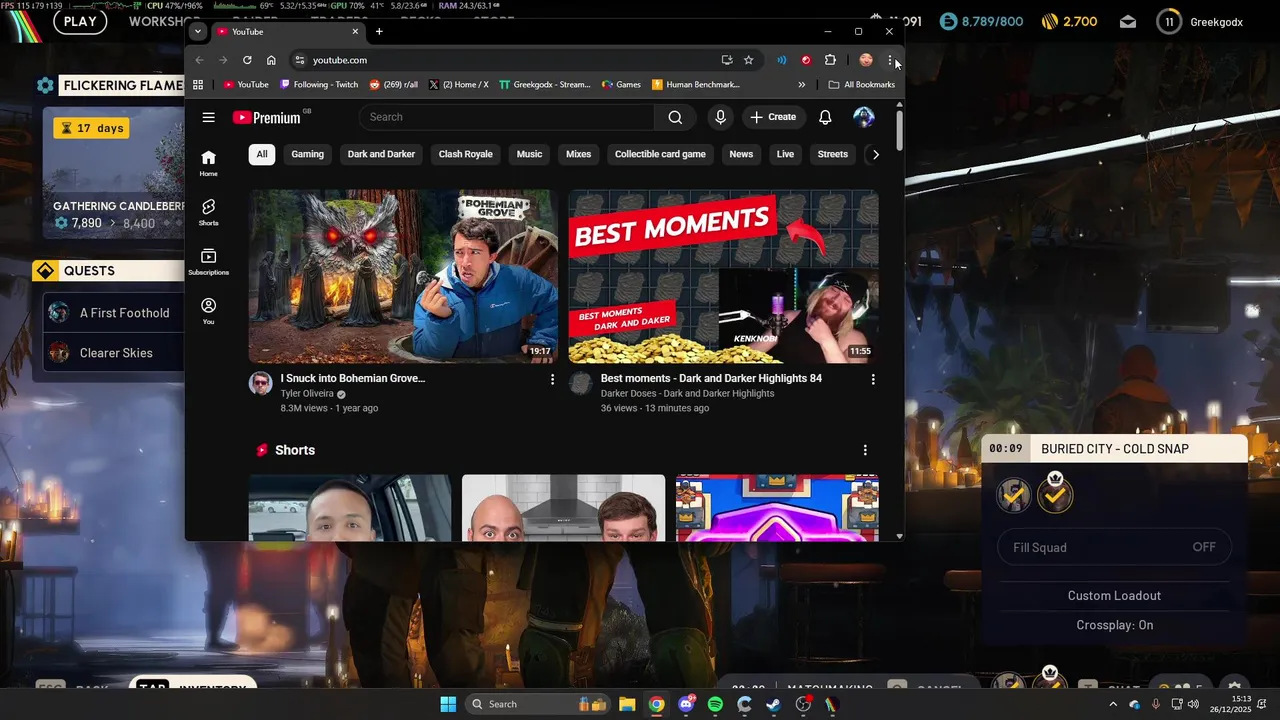
Task: Open the Games bookmark
Action: (x=621, y=85)
